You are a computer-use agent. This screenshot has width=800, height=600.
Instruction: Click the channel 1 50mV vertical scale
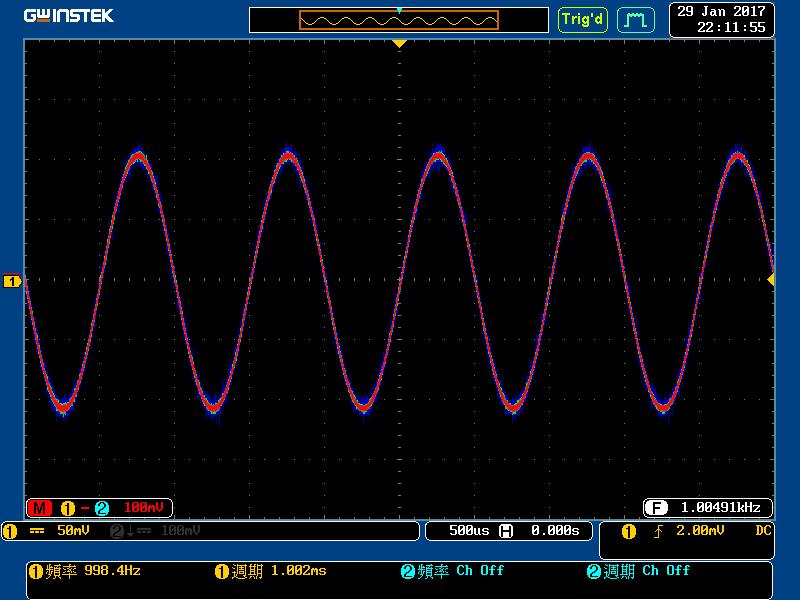(73, 531)
